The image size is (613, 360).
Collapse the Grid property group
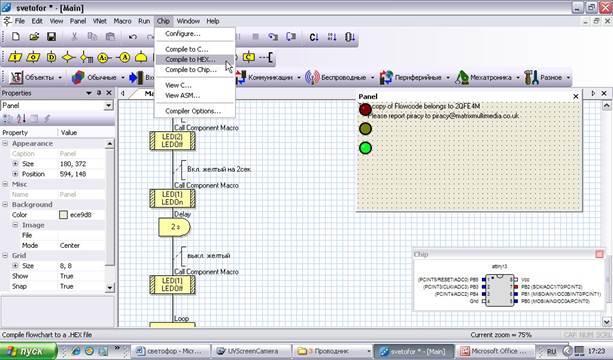click(5, 256)
